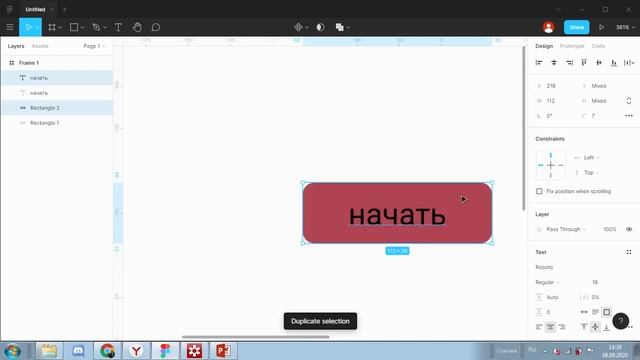Open vertical constraint Top dropdown

pos(591,173)
